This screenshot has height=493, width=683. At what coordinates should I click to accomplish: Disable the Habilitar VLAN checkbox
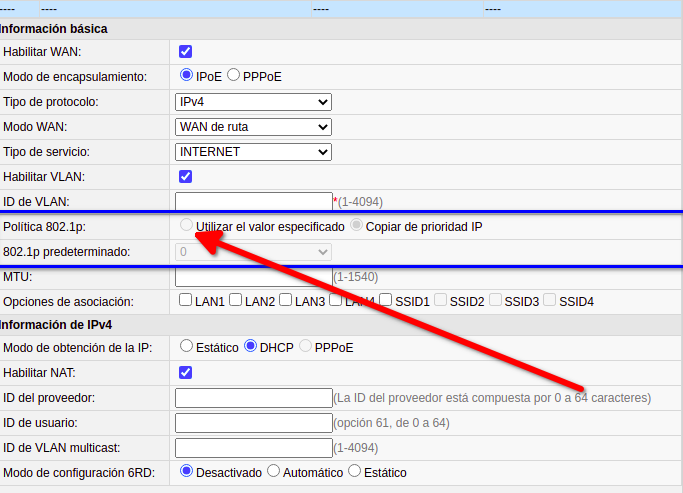click(185, 176)
